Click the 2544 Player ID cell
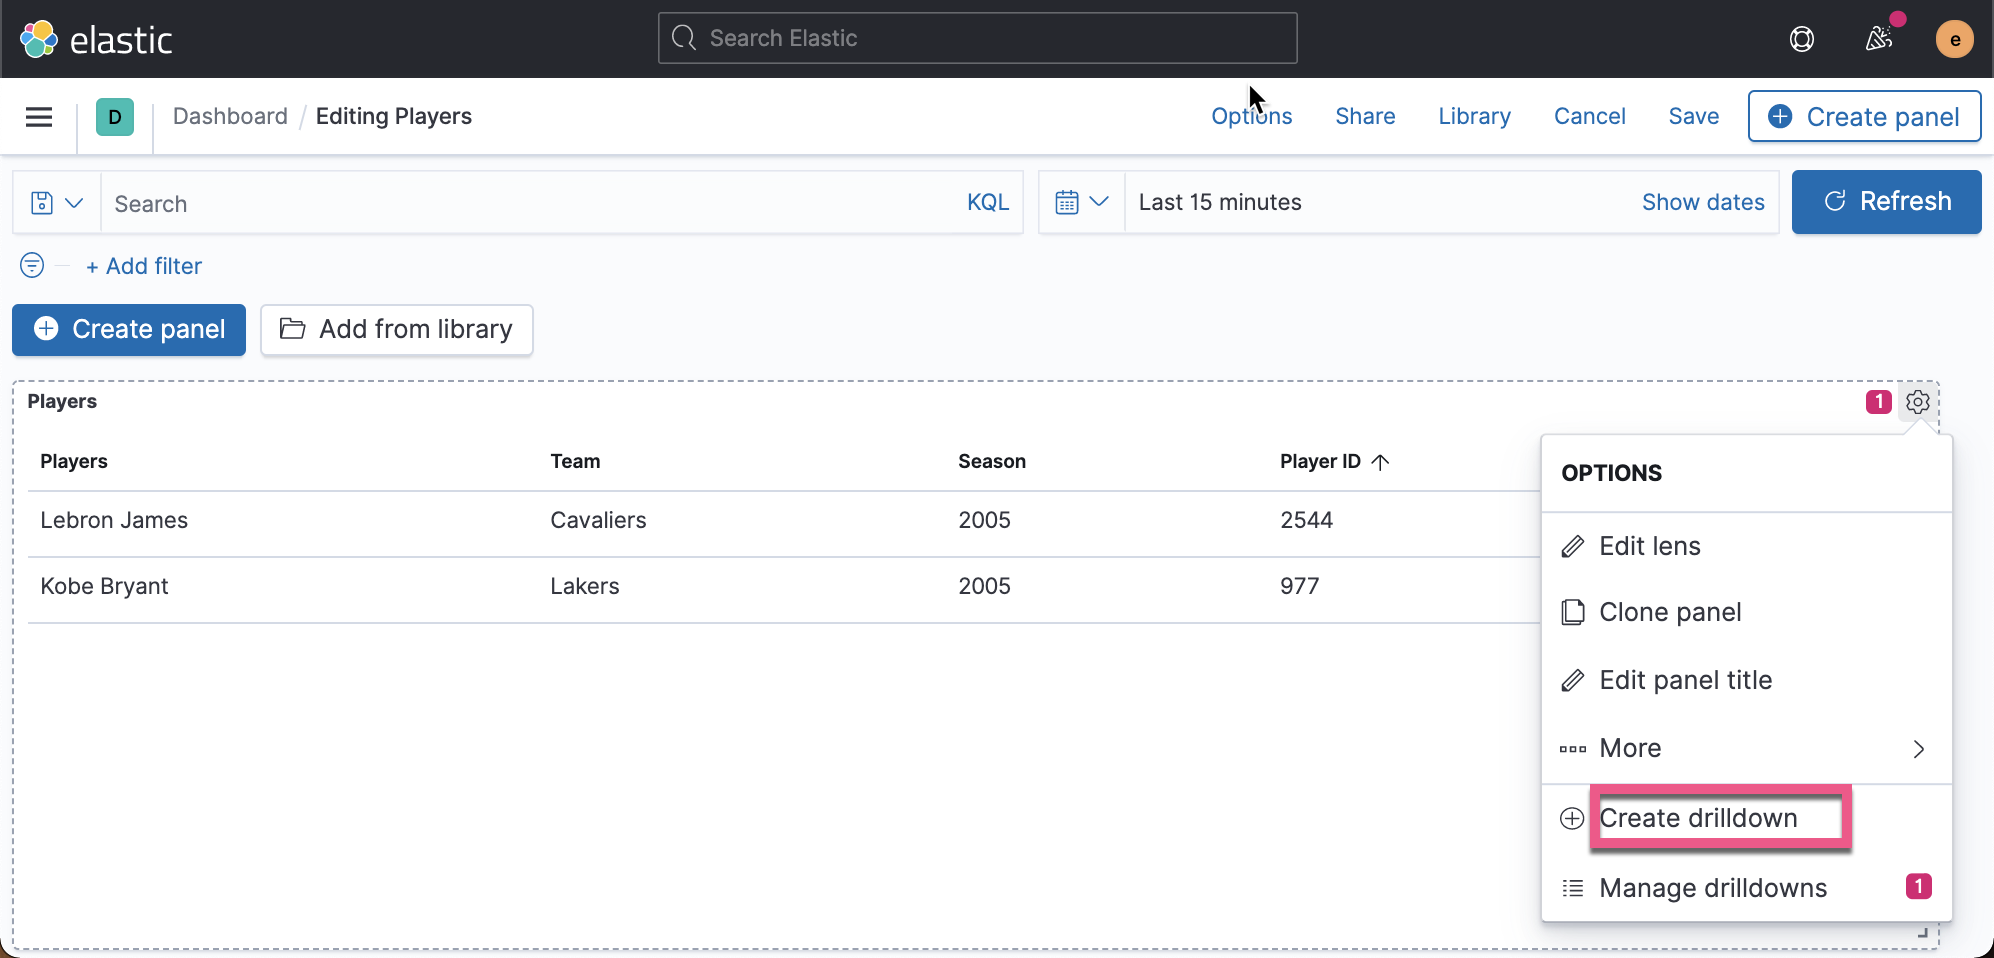This screenshot has width=1994, height=958. (x=1306, y=520)
